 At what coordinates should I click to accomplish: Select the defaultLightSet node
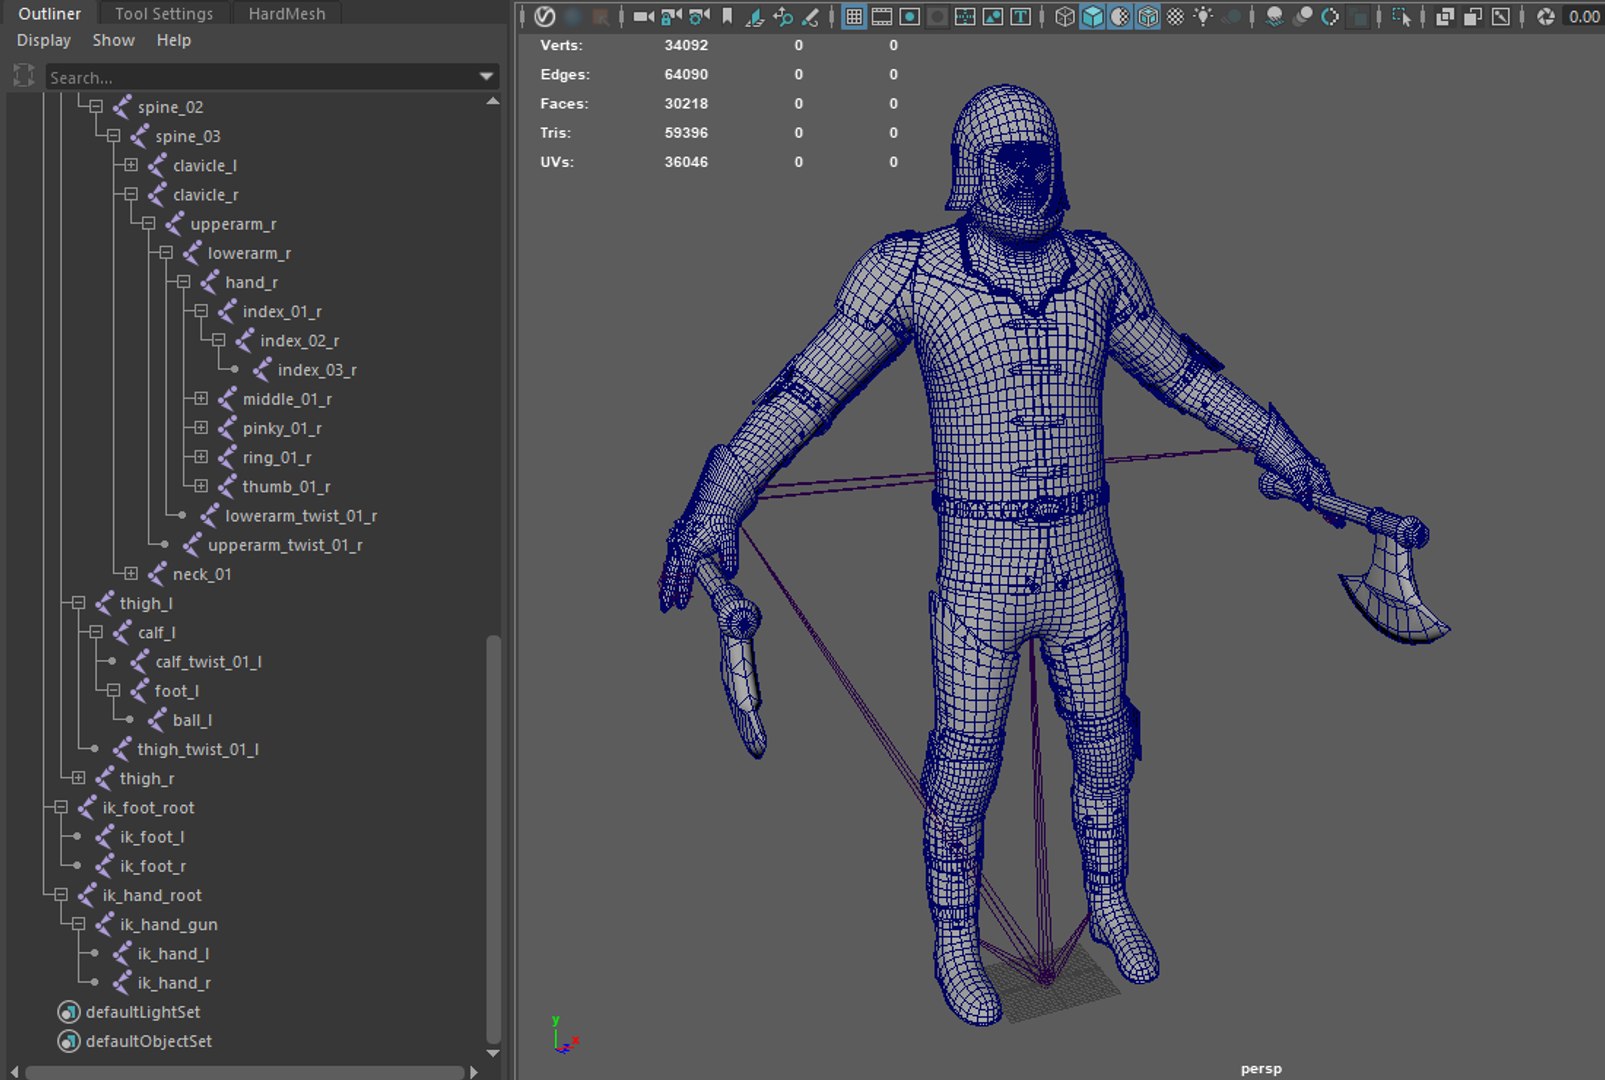143,1012
